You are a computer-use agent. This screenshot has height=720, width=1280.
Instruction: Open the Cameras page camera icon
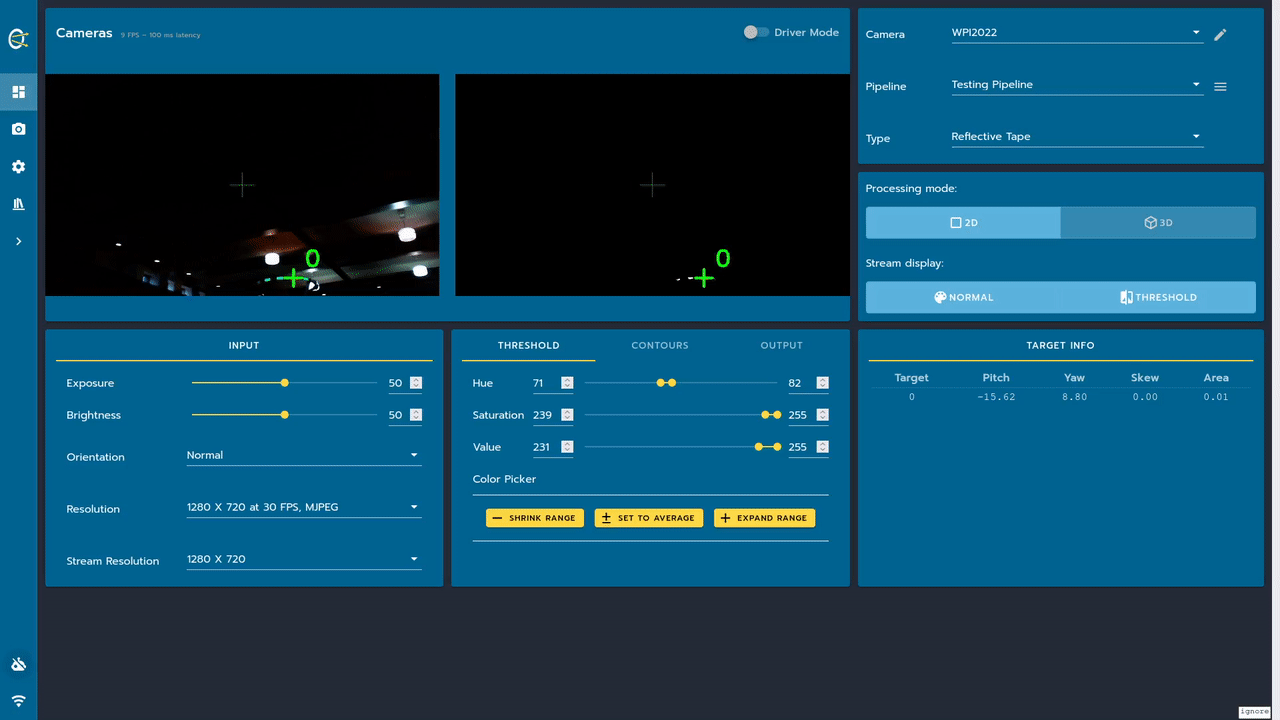click(x=18, y=129)
